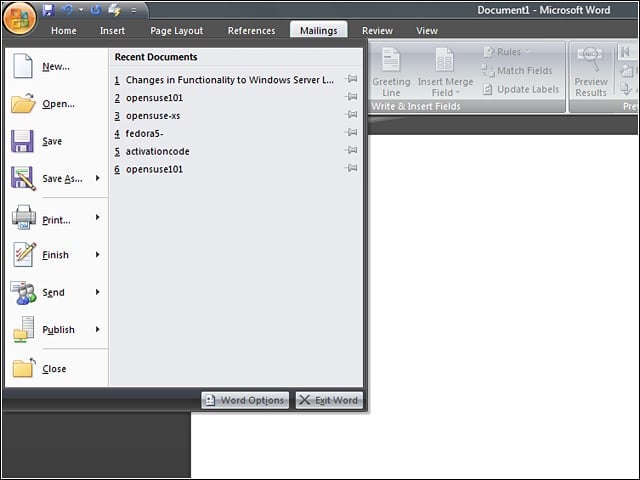This screenshot has height=480, width=640.
Task: Switch to the Home tab
Action: coord(64,31)
